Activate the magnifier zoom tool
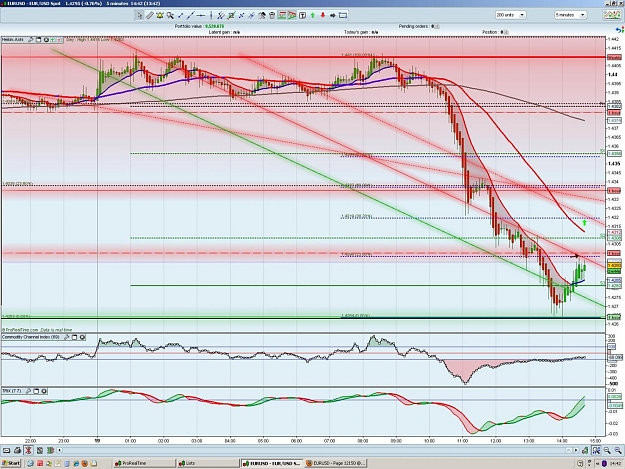This screenshot has height=469, width=625. click(170, 16)
